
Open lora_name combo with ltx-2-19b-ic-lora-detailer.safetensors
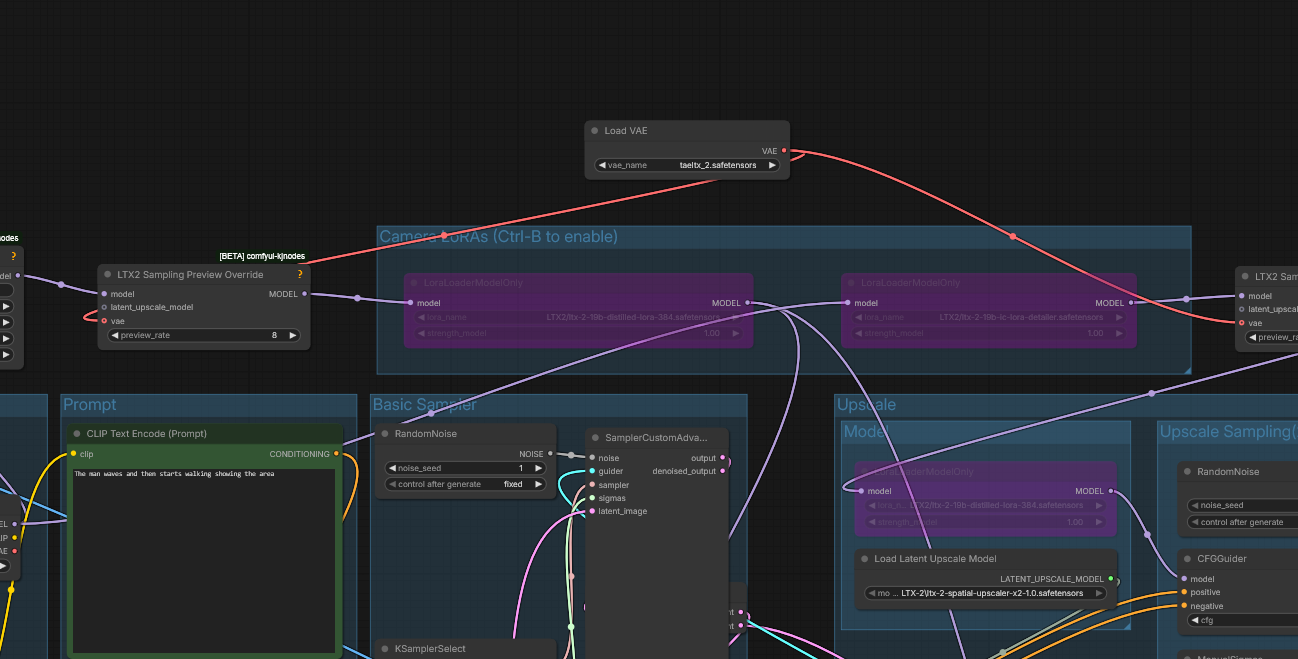pos(991,317)
